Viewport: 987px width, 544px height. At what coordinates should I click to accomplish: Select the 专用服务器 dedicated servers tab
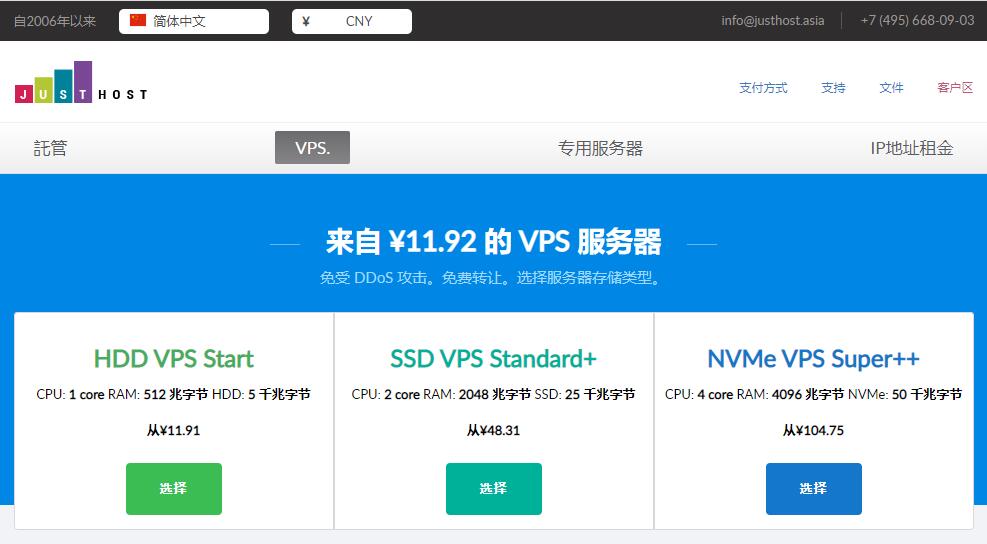coord(601,148)
